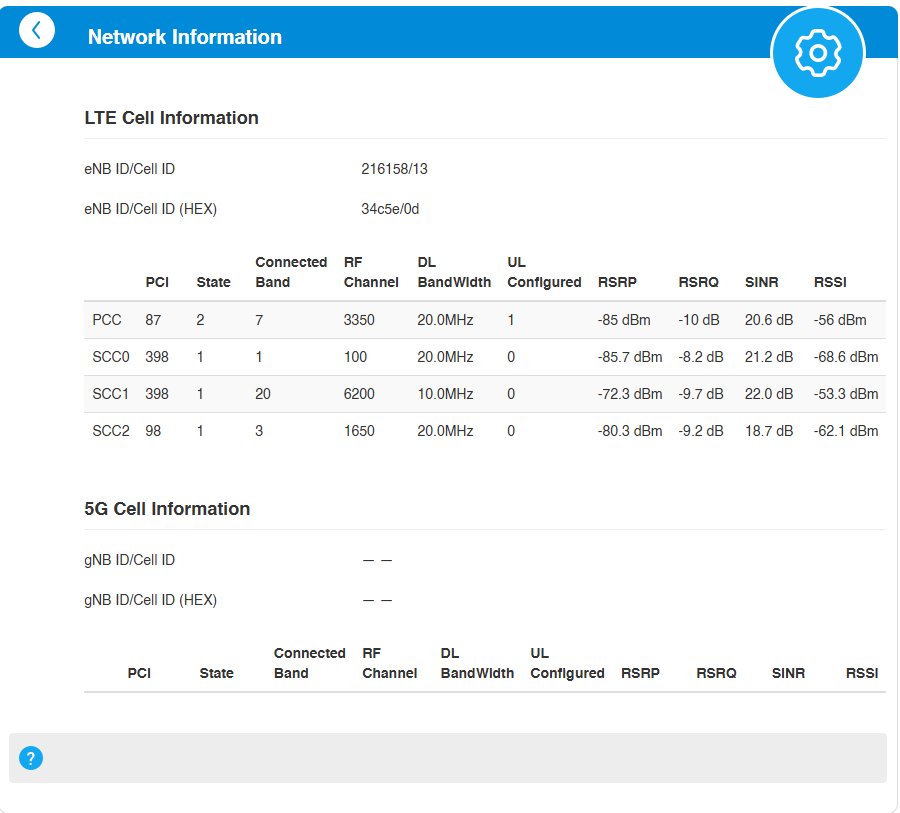Click the PCI header in 5G table
900x813 pixels.
139,673
